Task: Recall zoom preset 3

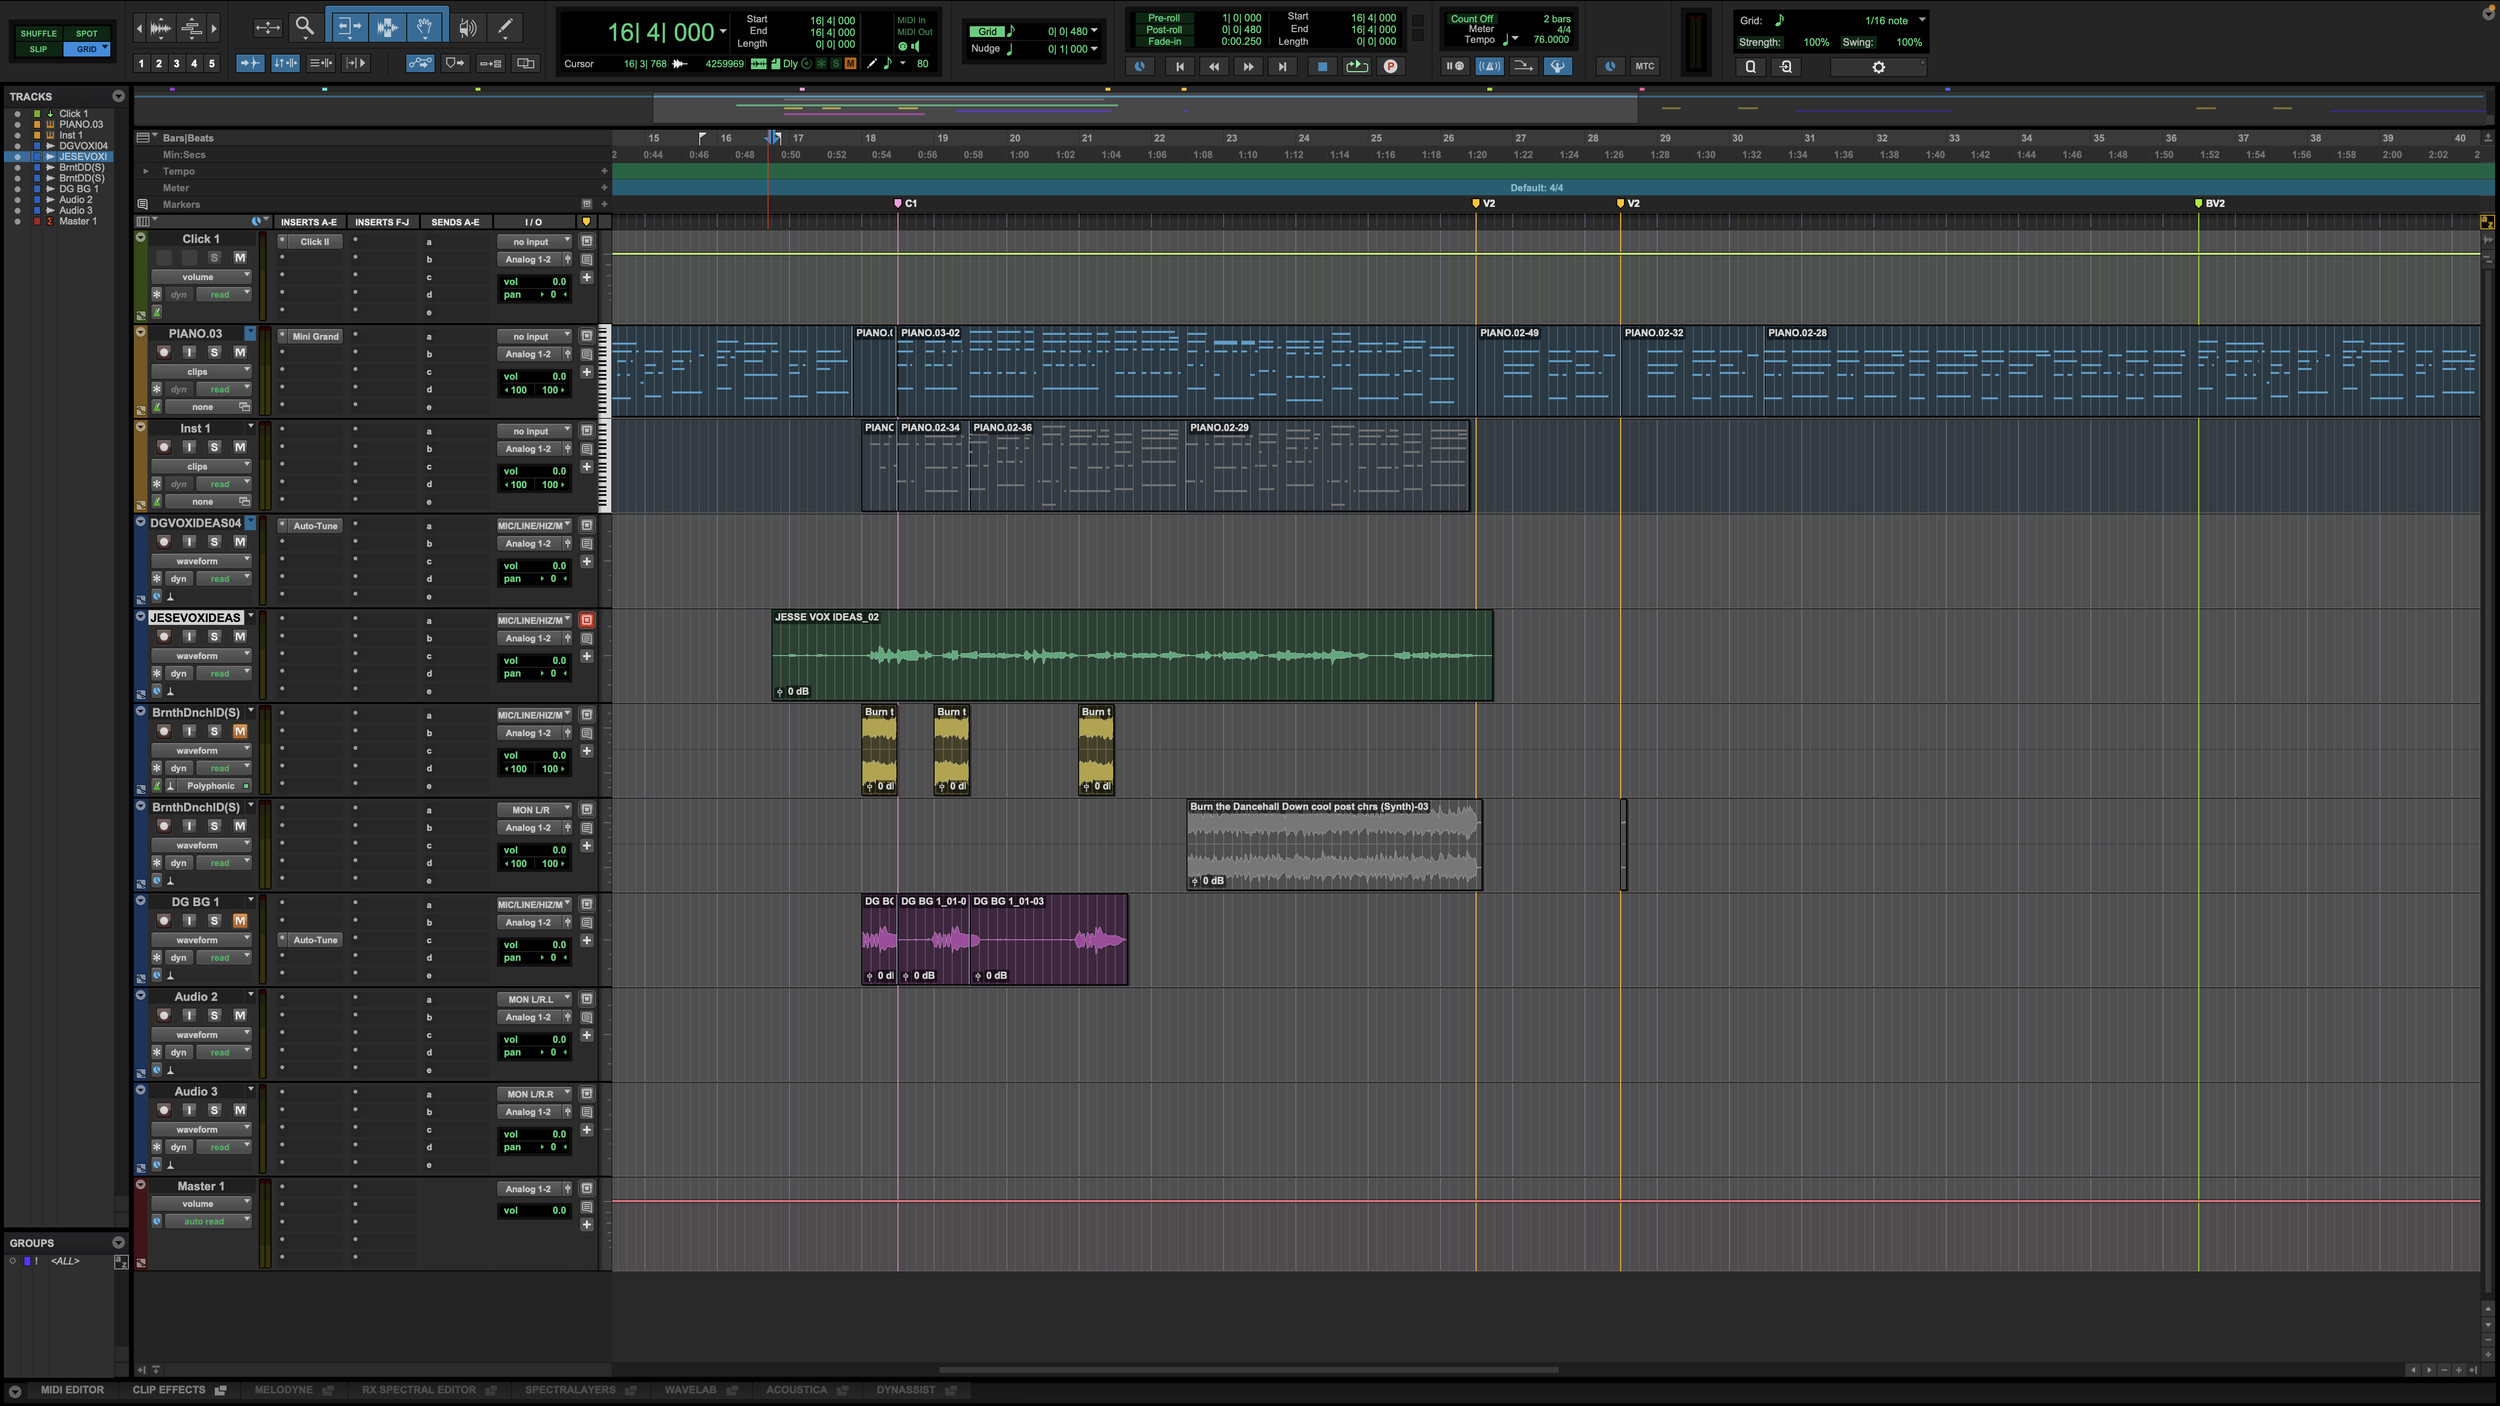Action: (176, 63)
